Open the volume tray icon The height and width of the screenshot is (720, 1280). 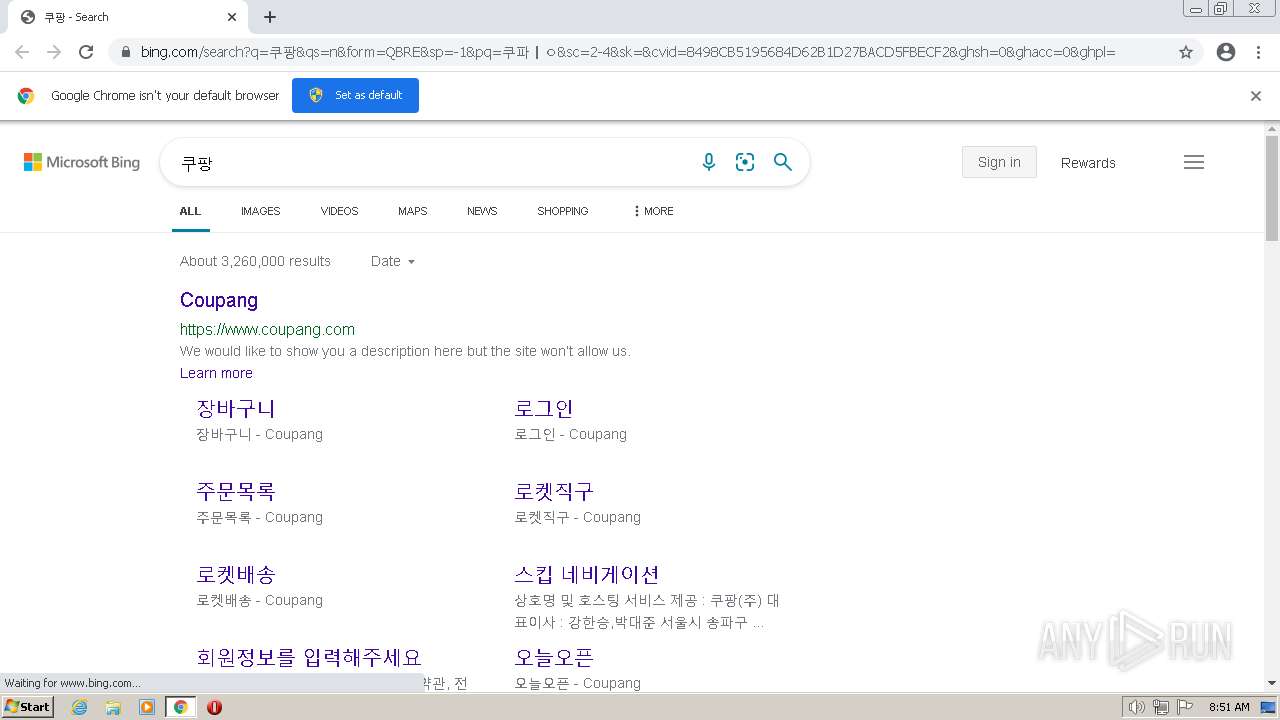click(x=1136, y=707)
